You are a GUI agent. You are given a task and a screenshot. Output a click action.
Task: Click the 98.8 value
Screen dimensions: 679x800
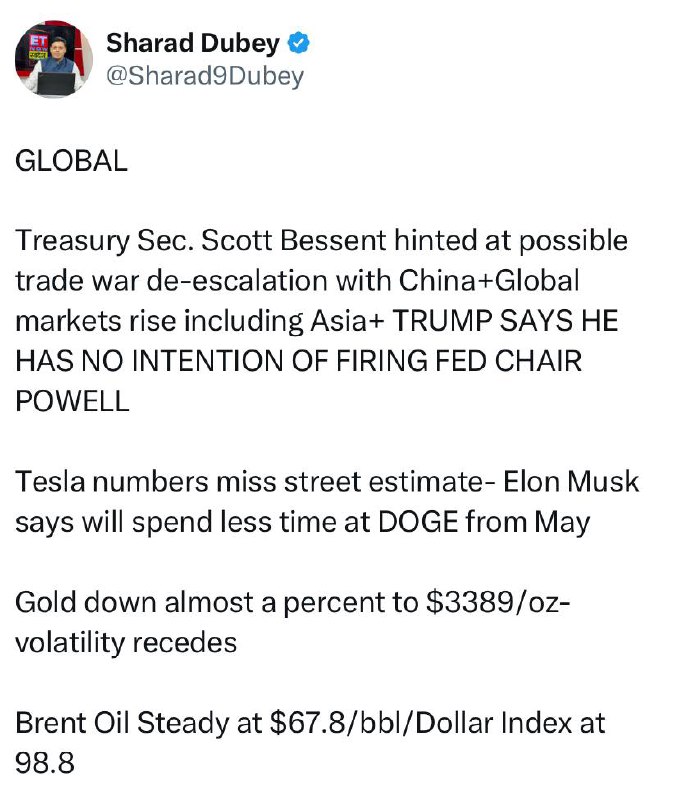[x=45, y=763]
